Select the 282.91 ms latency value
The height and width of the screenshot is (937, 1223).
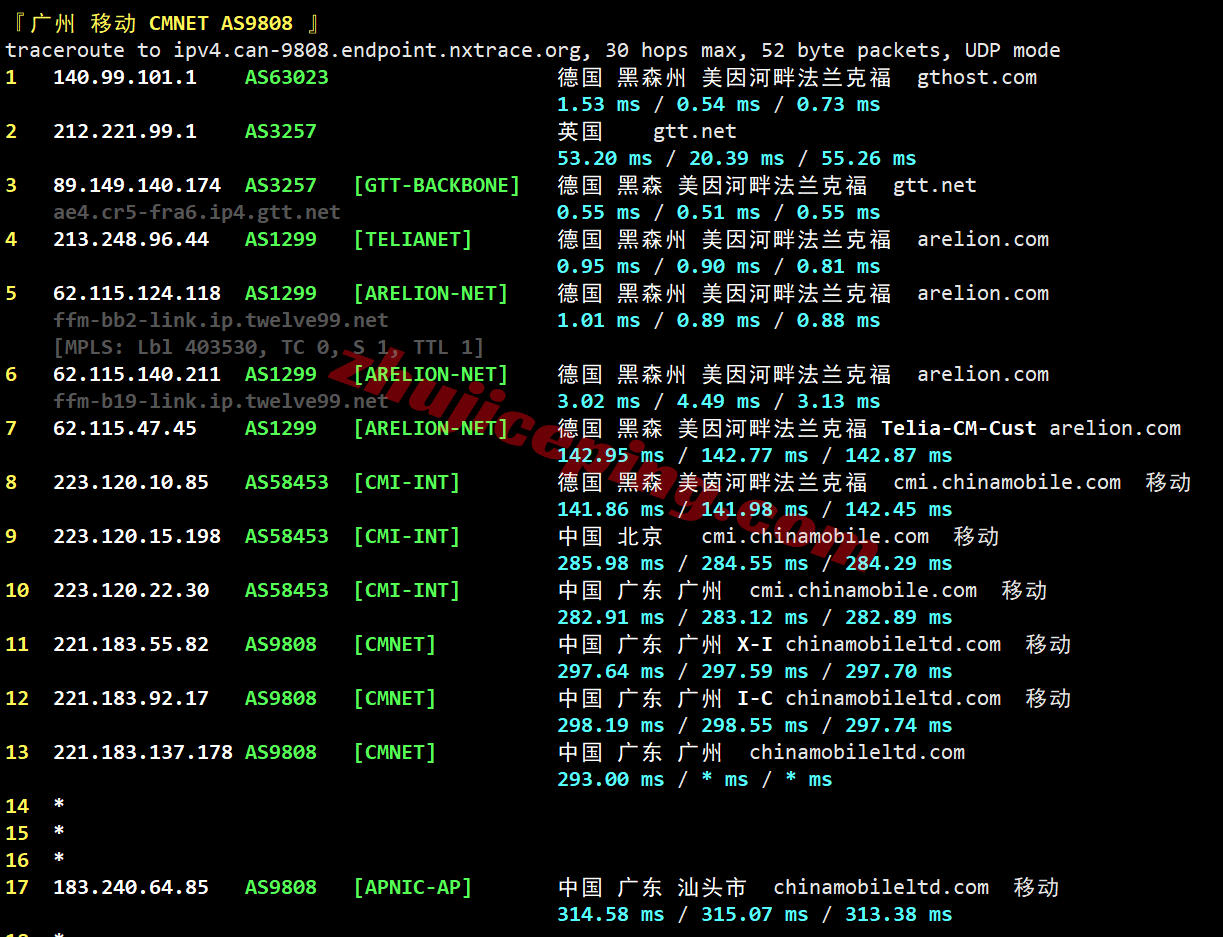pos(611,617)
